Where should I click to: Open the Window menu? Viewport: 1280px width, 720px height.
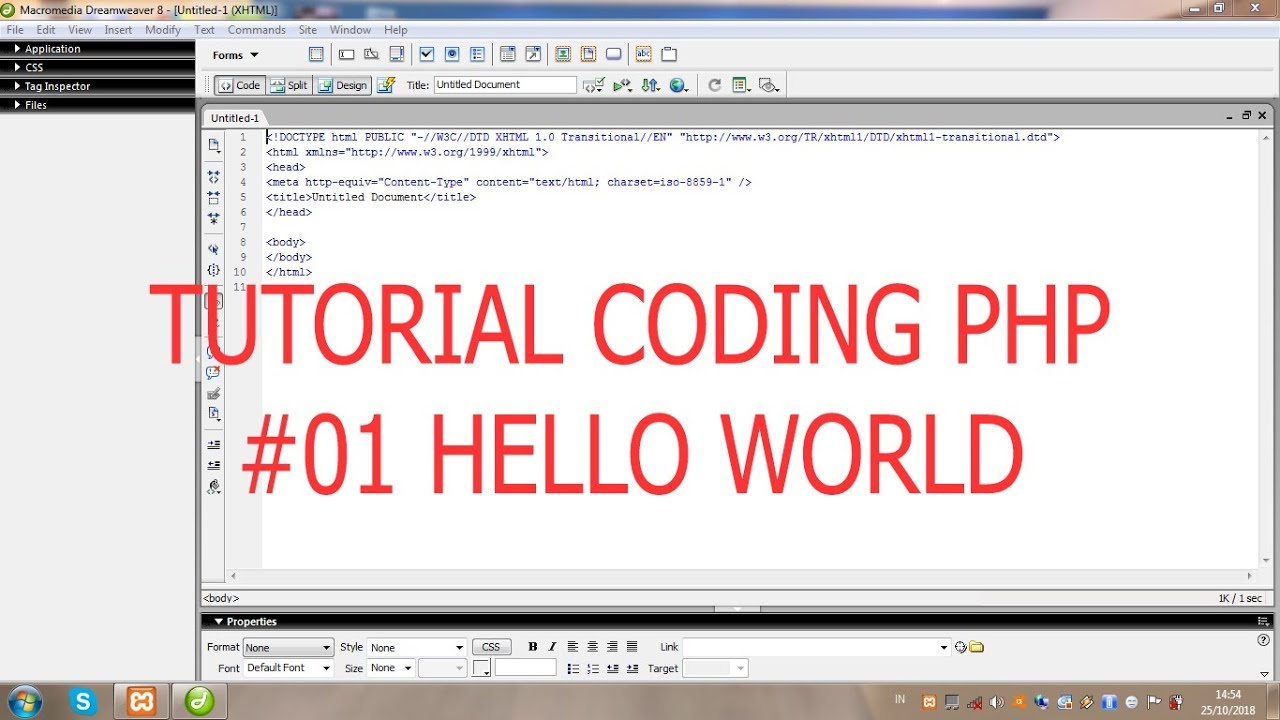point(350,30)
